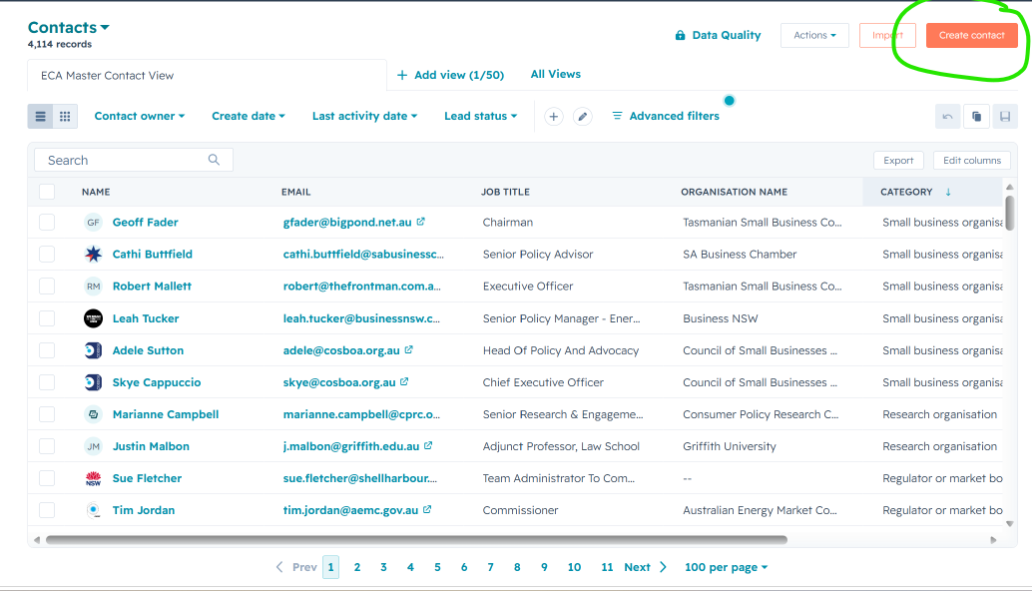Select Skye Cappuccio's row checkbox
The width and height of the screenshot is (1032, 591).
[47, 382]
